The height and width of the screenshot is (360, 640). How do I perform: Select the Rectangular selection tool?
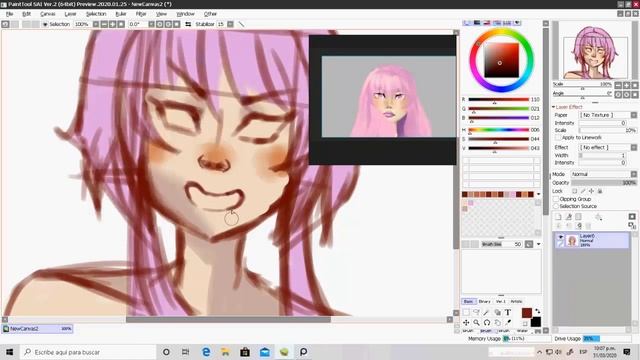tap(466, 312)
